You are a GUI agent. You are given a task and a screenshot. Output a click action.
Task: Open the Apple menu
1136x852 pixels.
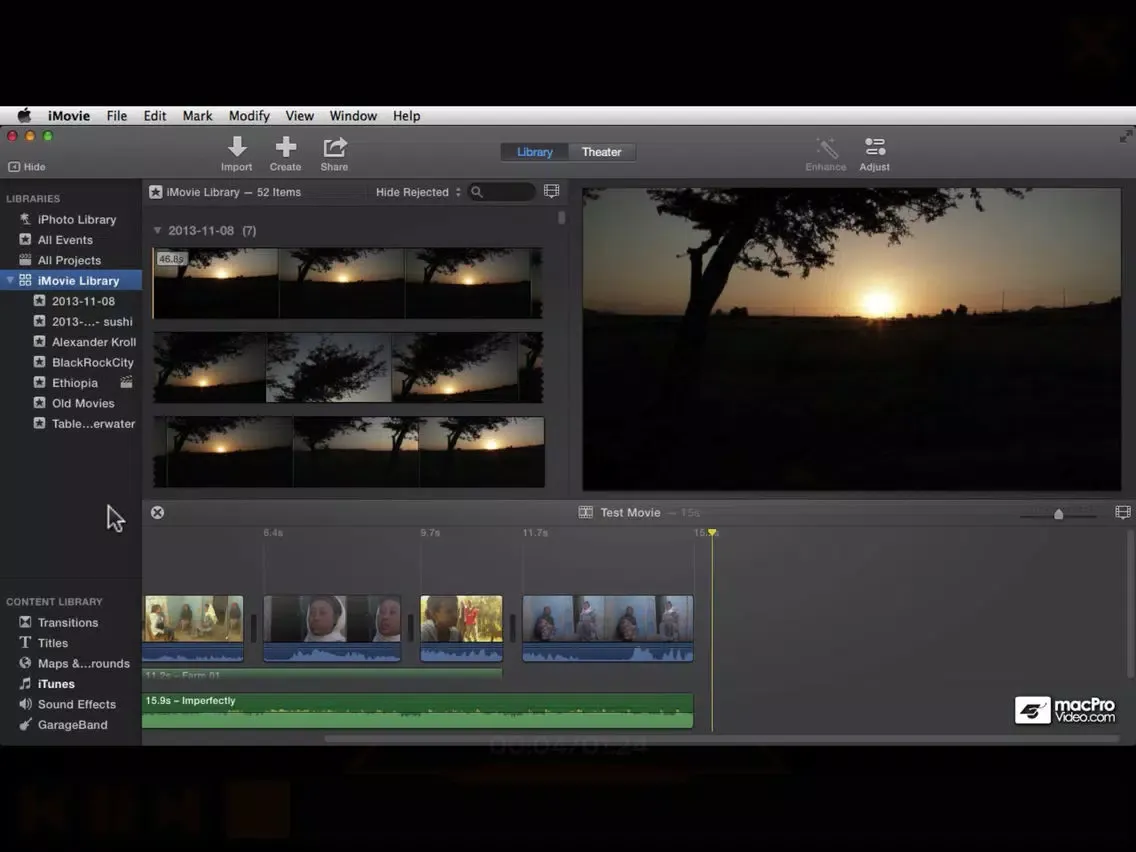click(x=24, y=116)
